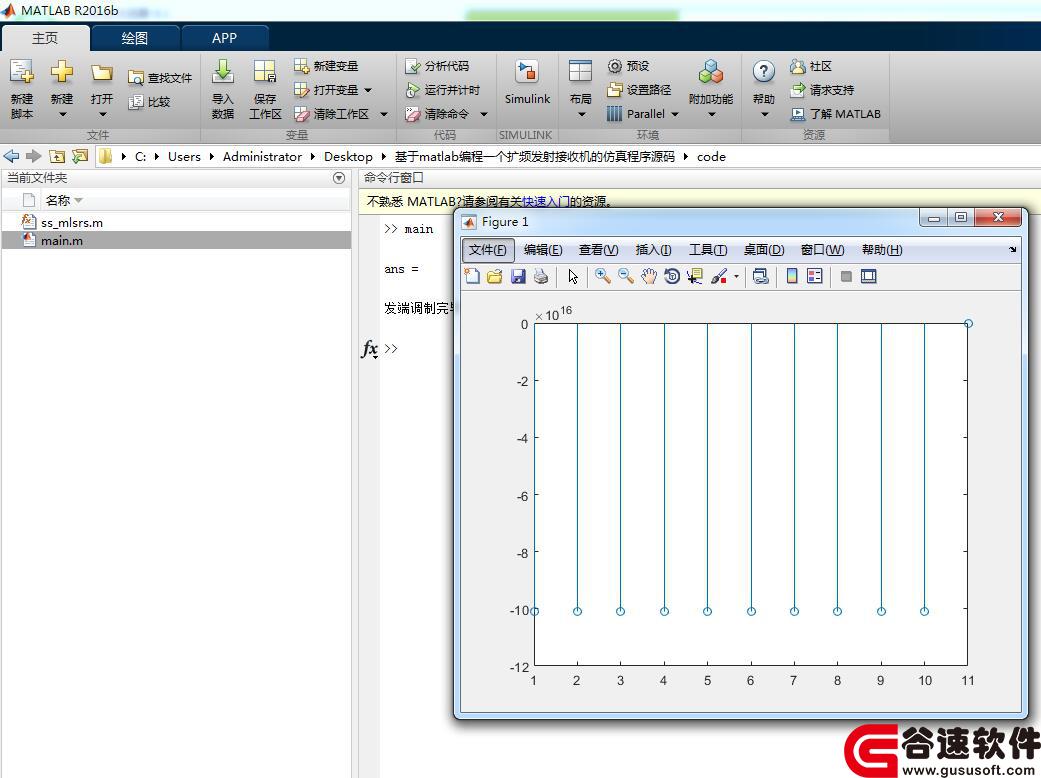Expand the Open (打开) dropdown arrow
1041x778 pixels.
(x=102, y=115)
